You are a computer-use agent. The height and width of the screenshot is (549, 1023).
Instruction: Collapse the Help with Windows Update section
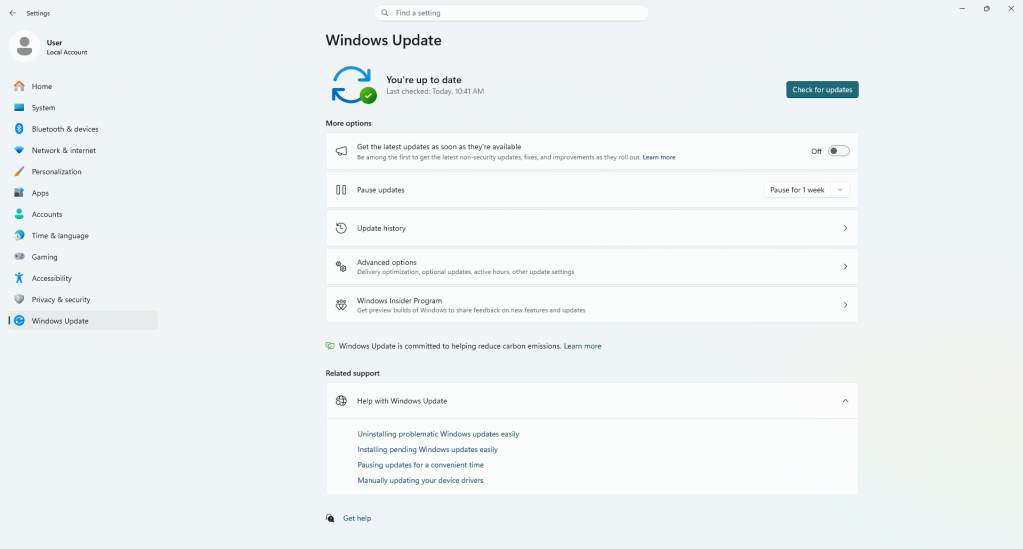[x=845, y=401]
